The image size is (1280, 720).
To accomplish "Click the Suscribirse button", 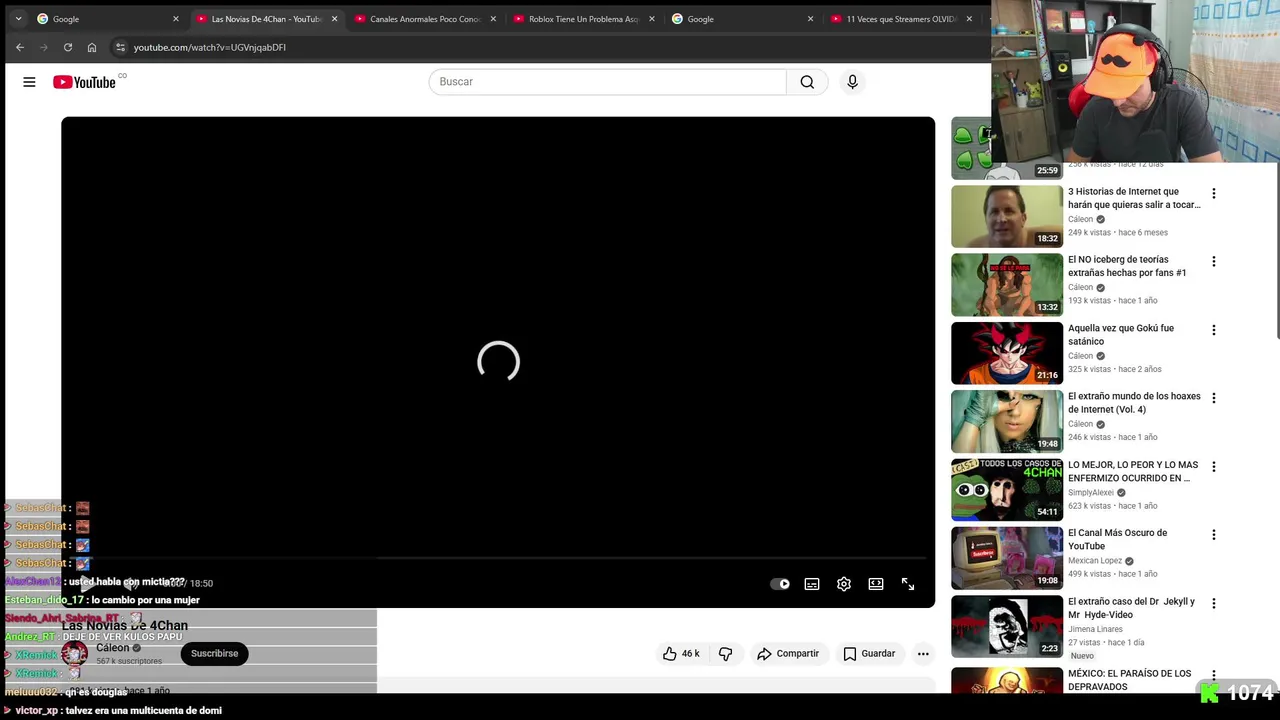I will point(214,654).
